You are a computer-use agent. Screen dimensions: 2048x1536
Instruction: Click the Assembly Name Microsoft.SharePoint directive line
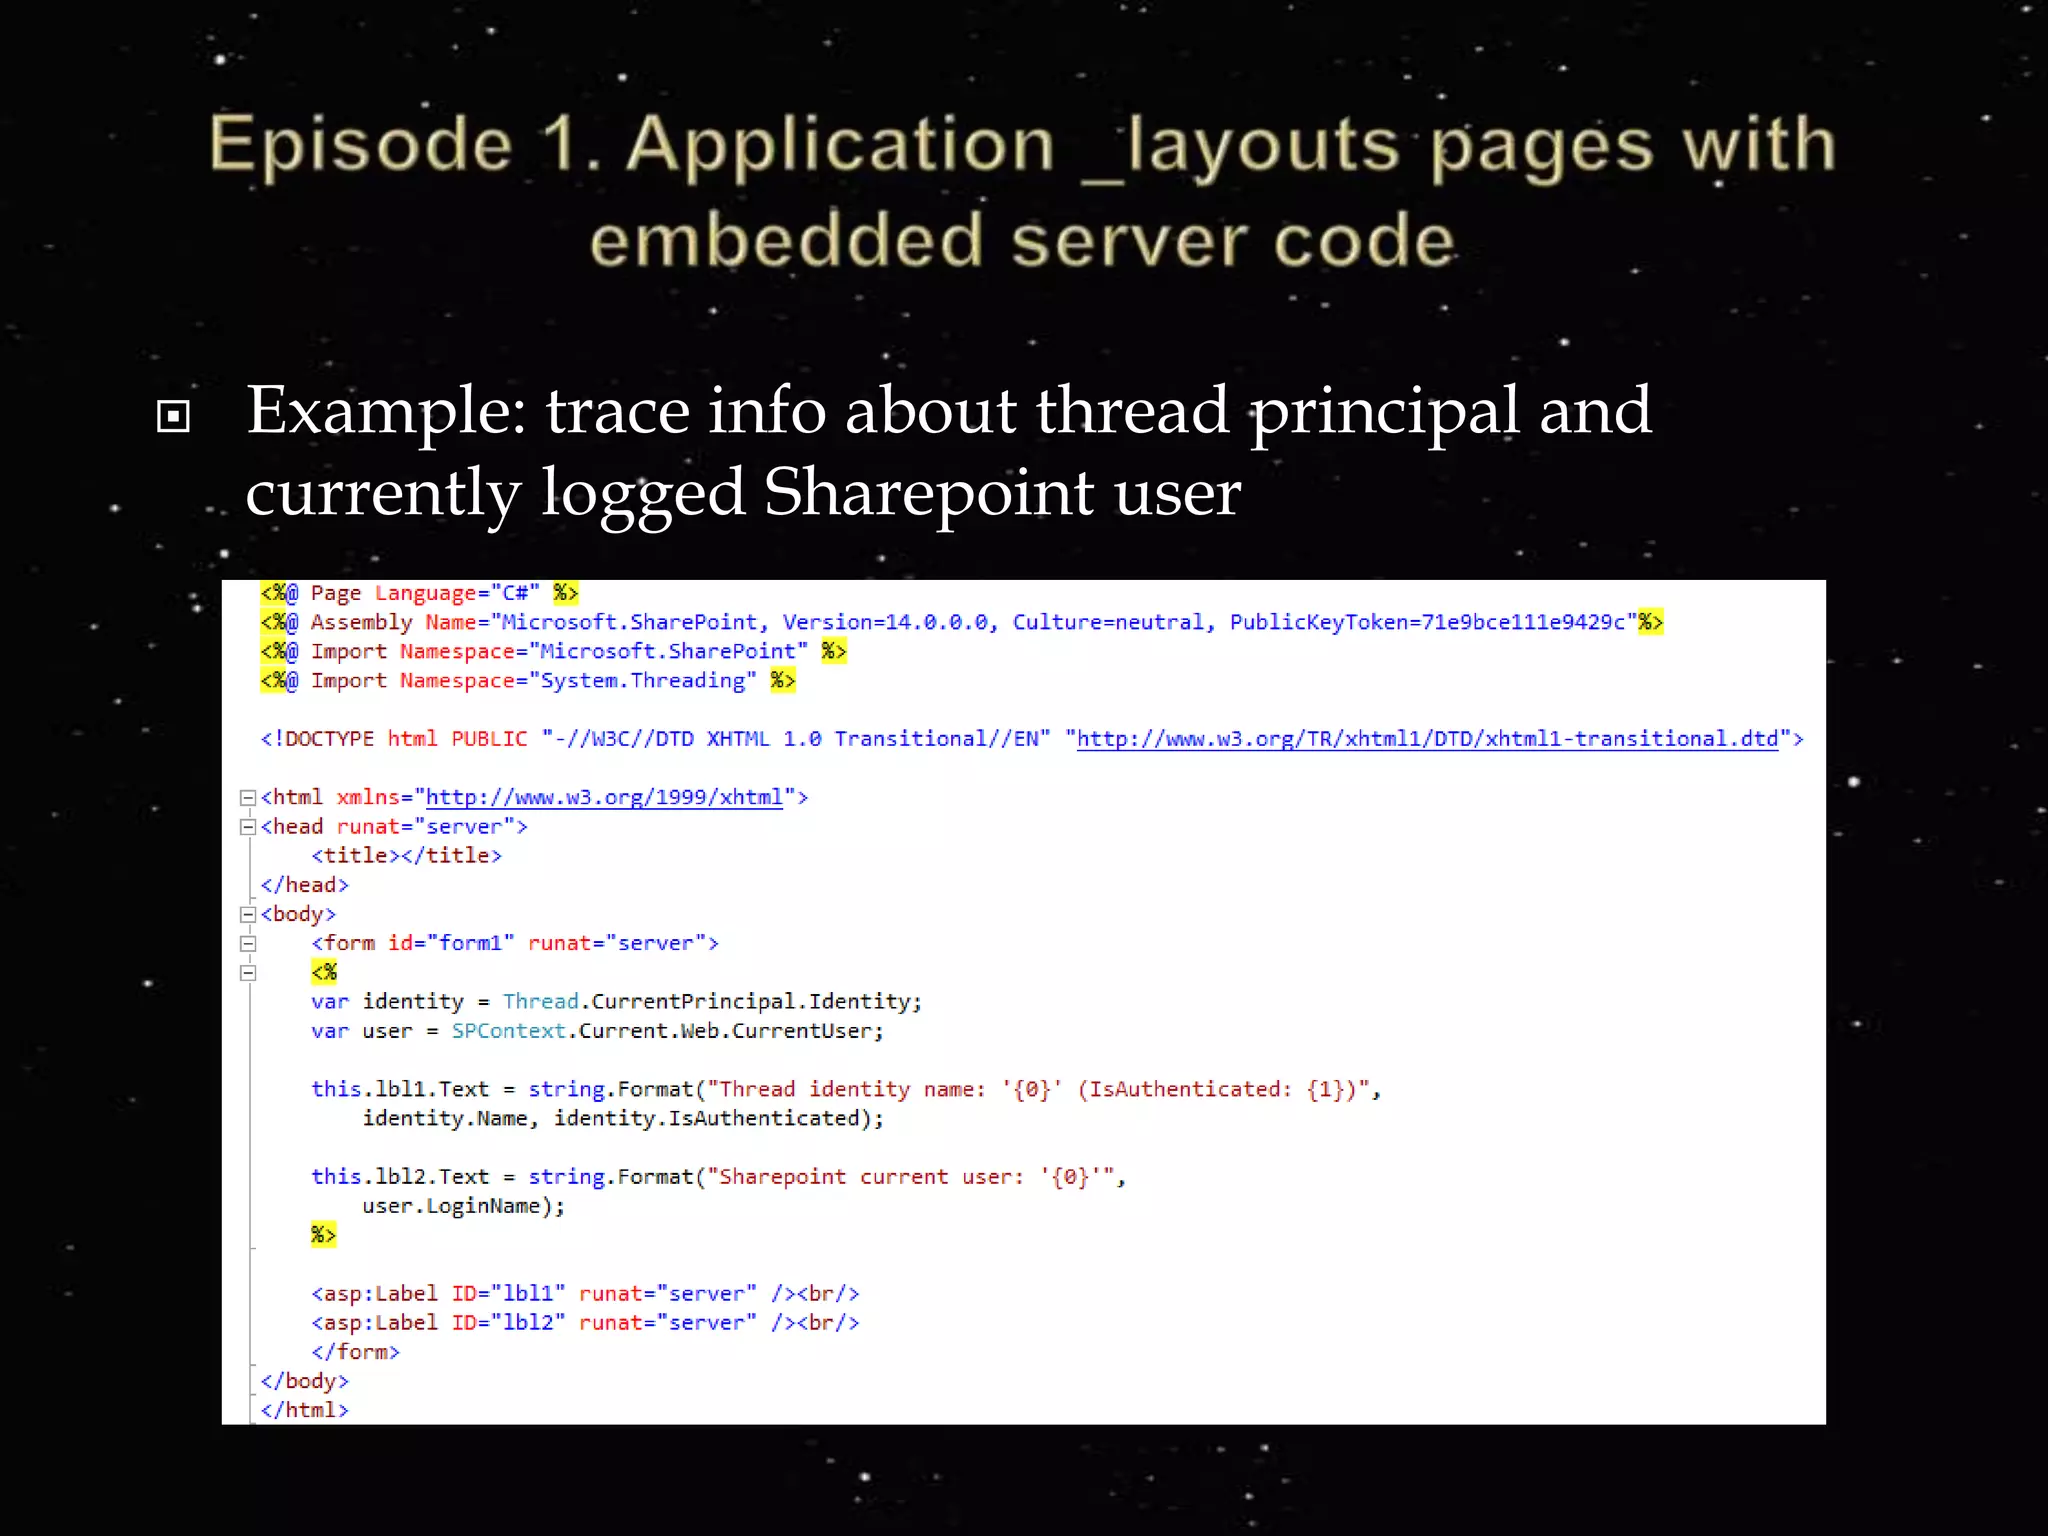[x=961, y=622]
